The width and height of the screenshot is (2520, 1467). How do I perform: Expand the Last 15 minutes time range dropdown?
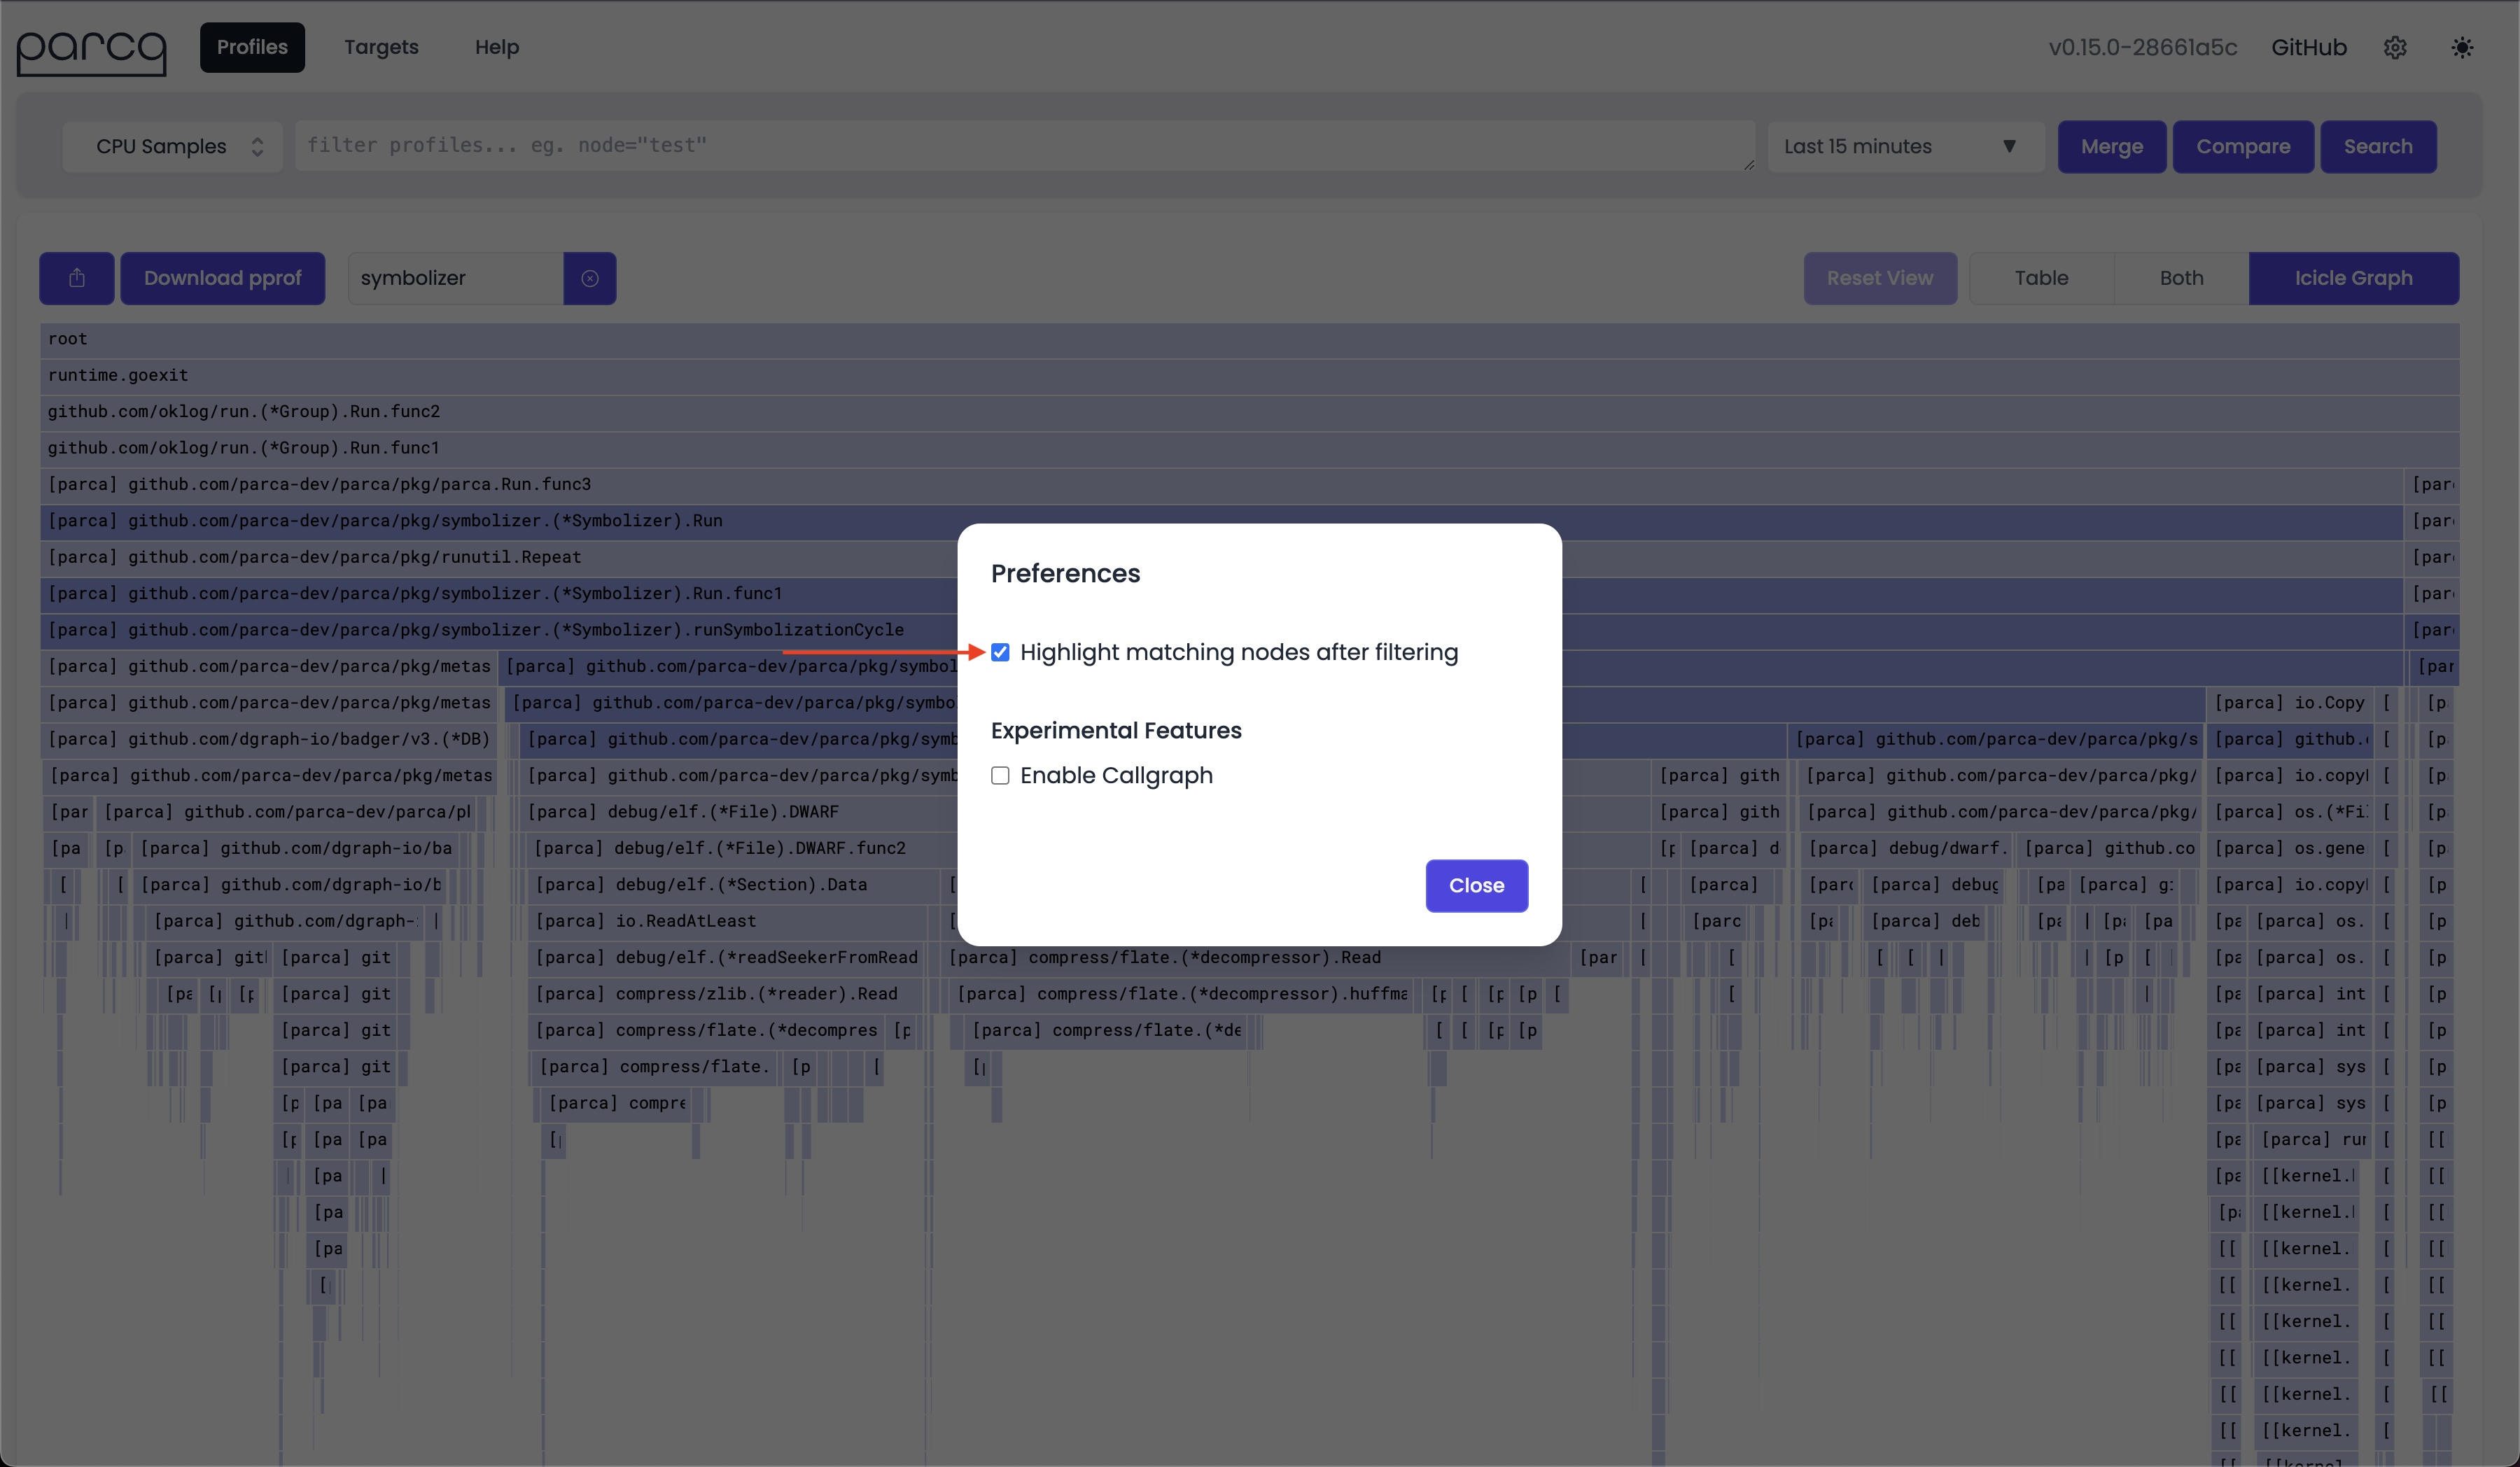click(1905, 146)
